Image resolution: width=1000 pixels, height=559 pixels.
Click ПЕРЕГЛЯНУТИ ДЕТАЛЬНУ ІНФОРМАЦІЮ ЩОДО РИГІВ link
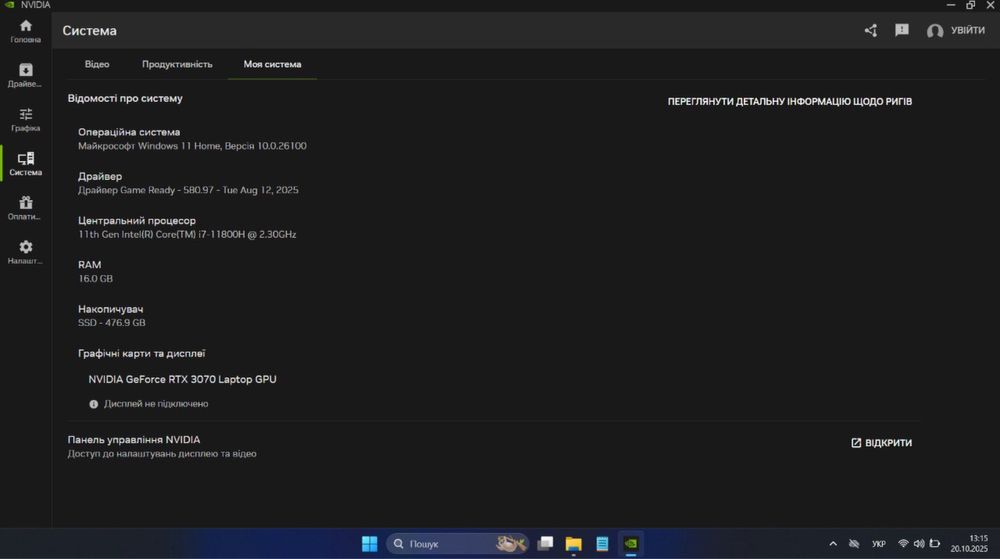[790, 101]
